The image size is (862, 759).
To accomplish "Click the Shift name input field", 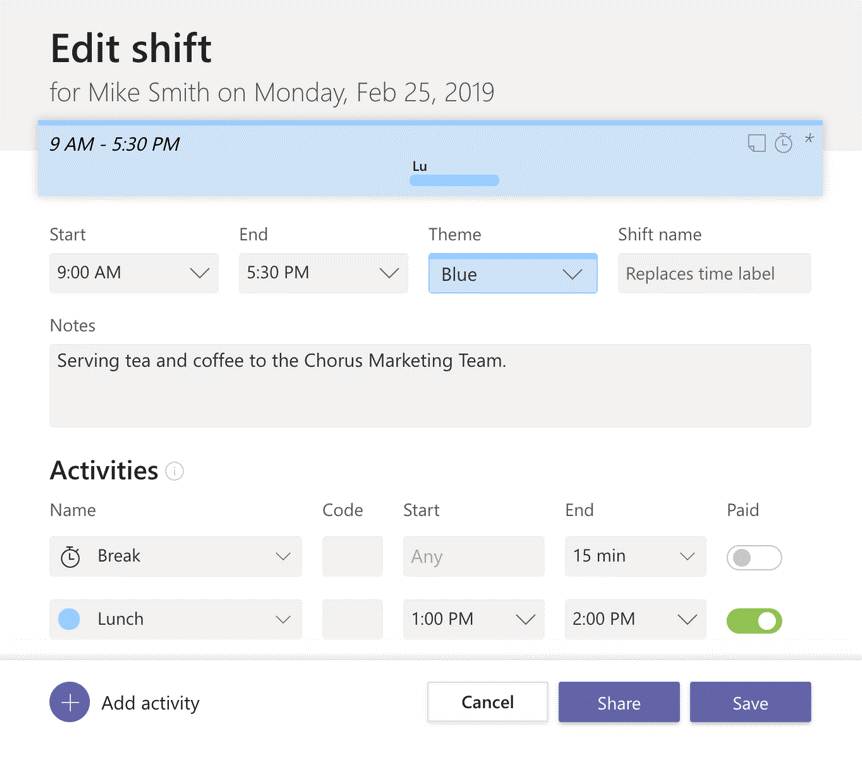I will [x=714, y=274].
